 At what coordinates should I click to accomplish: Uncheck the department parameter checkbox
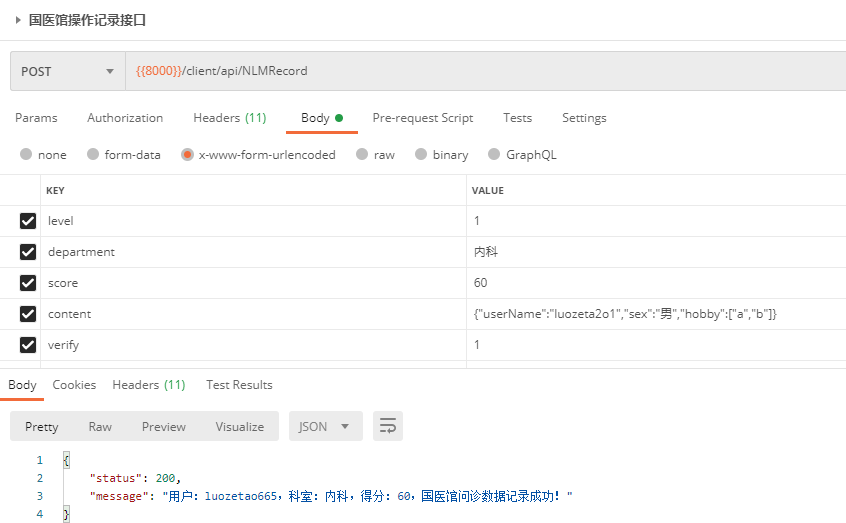coord(28,252)
